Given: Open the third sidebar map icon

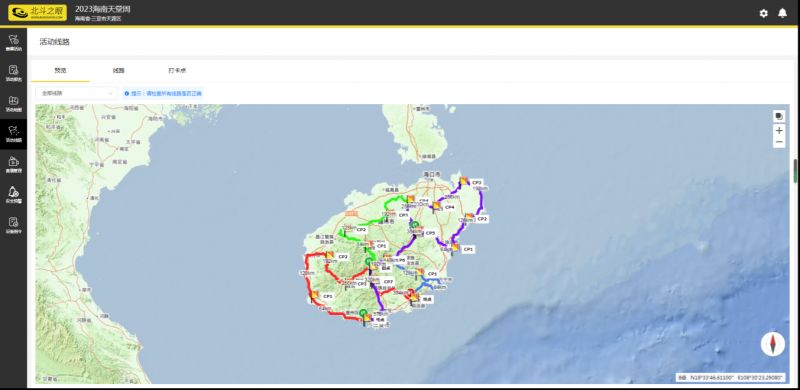Looking at the screenshot, I should tap(13, 103).
